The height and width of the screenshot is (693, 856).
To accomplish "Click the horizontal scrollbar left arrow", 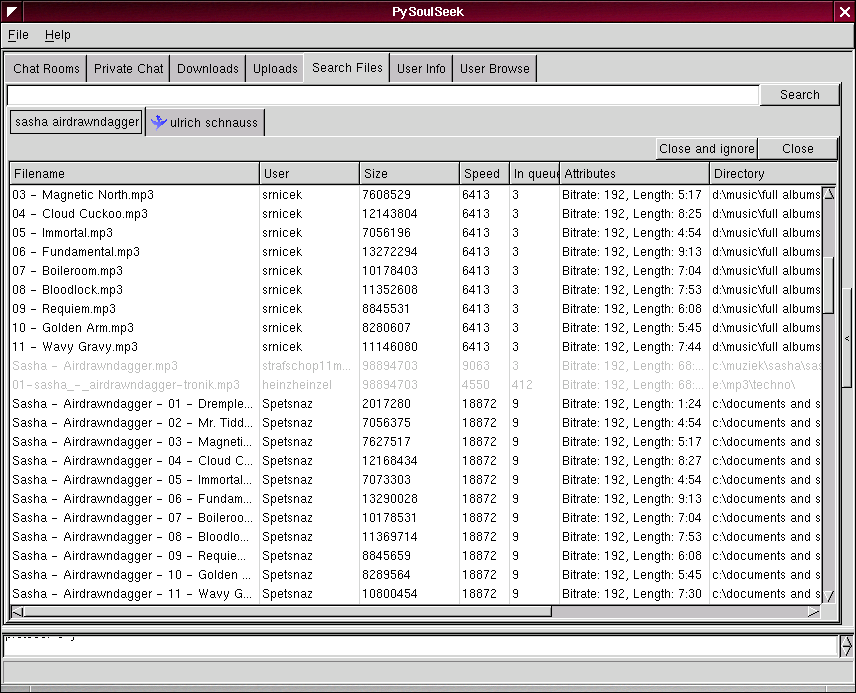I will click(17, 612).
